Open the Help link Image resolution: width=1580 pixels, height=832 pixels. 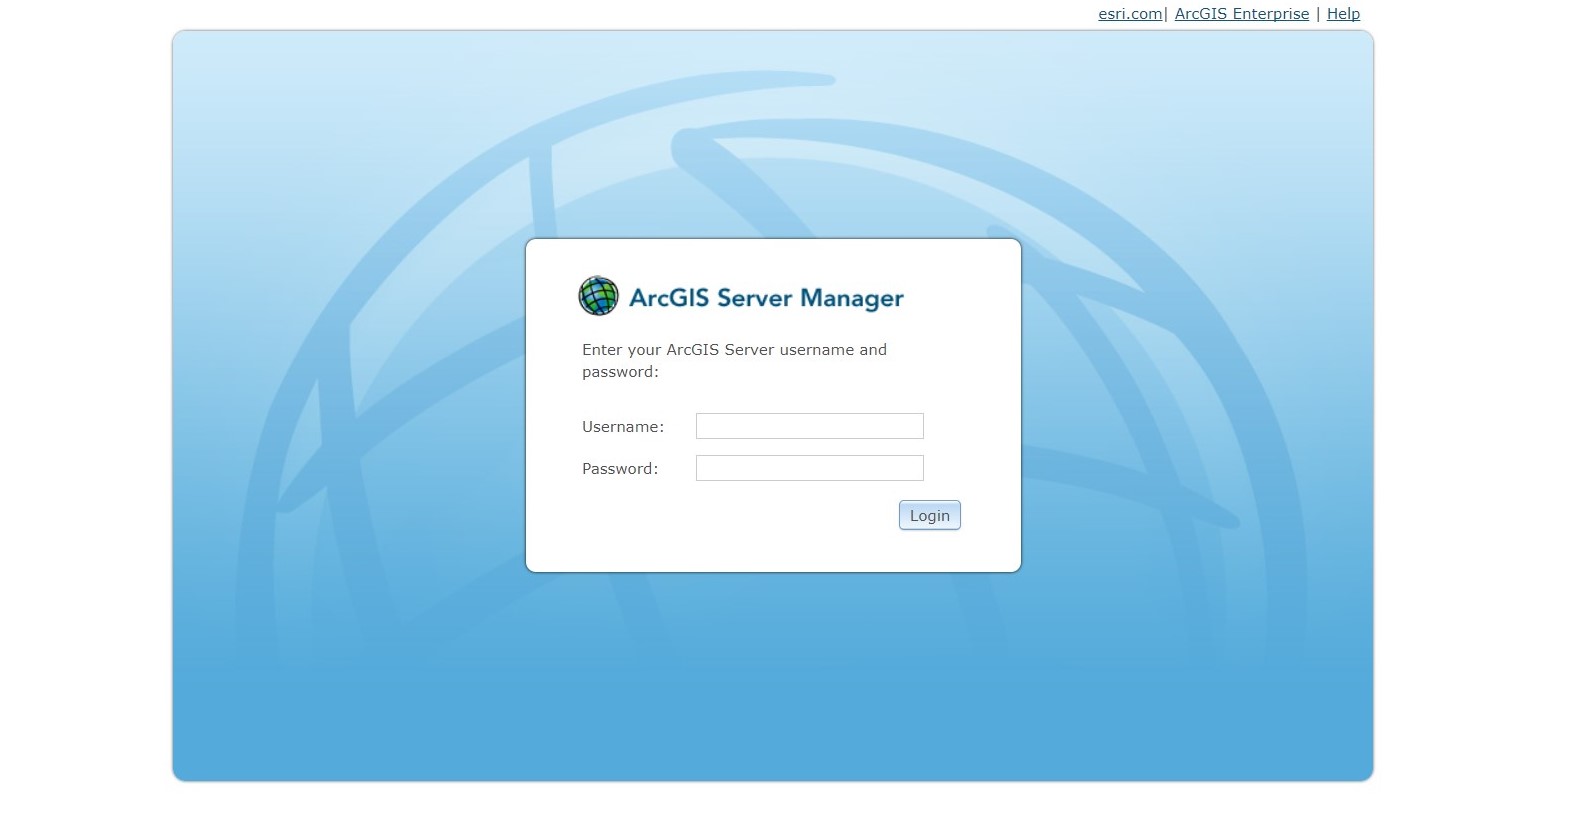1343,14
